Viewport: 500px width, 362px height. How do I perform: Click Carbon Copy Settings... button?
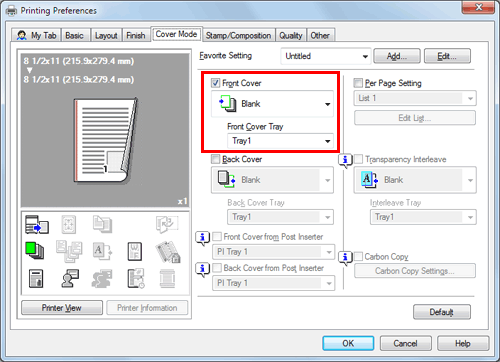pos(415,271)
